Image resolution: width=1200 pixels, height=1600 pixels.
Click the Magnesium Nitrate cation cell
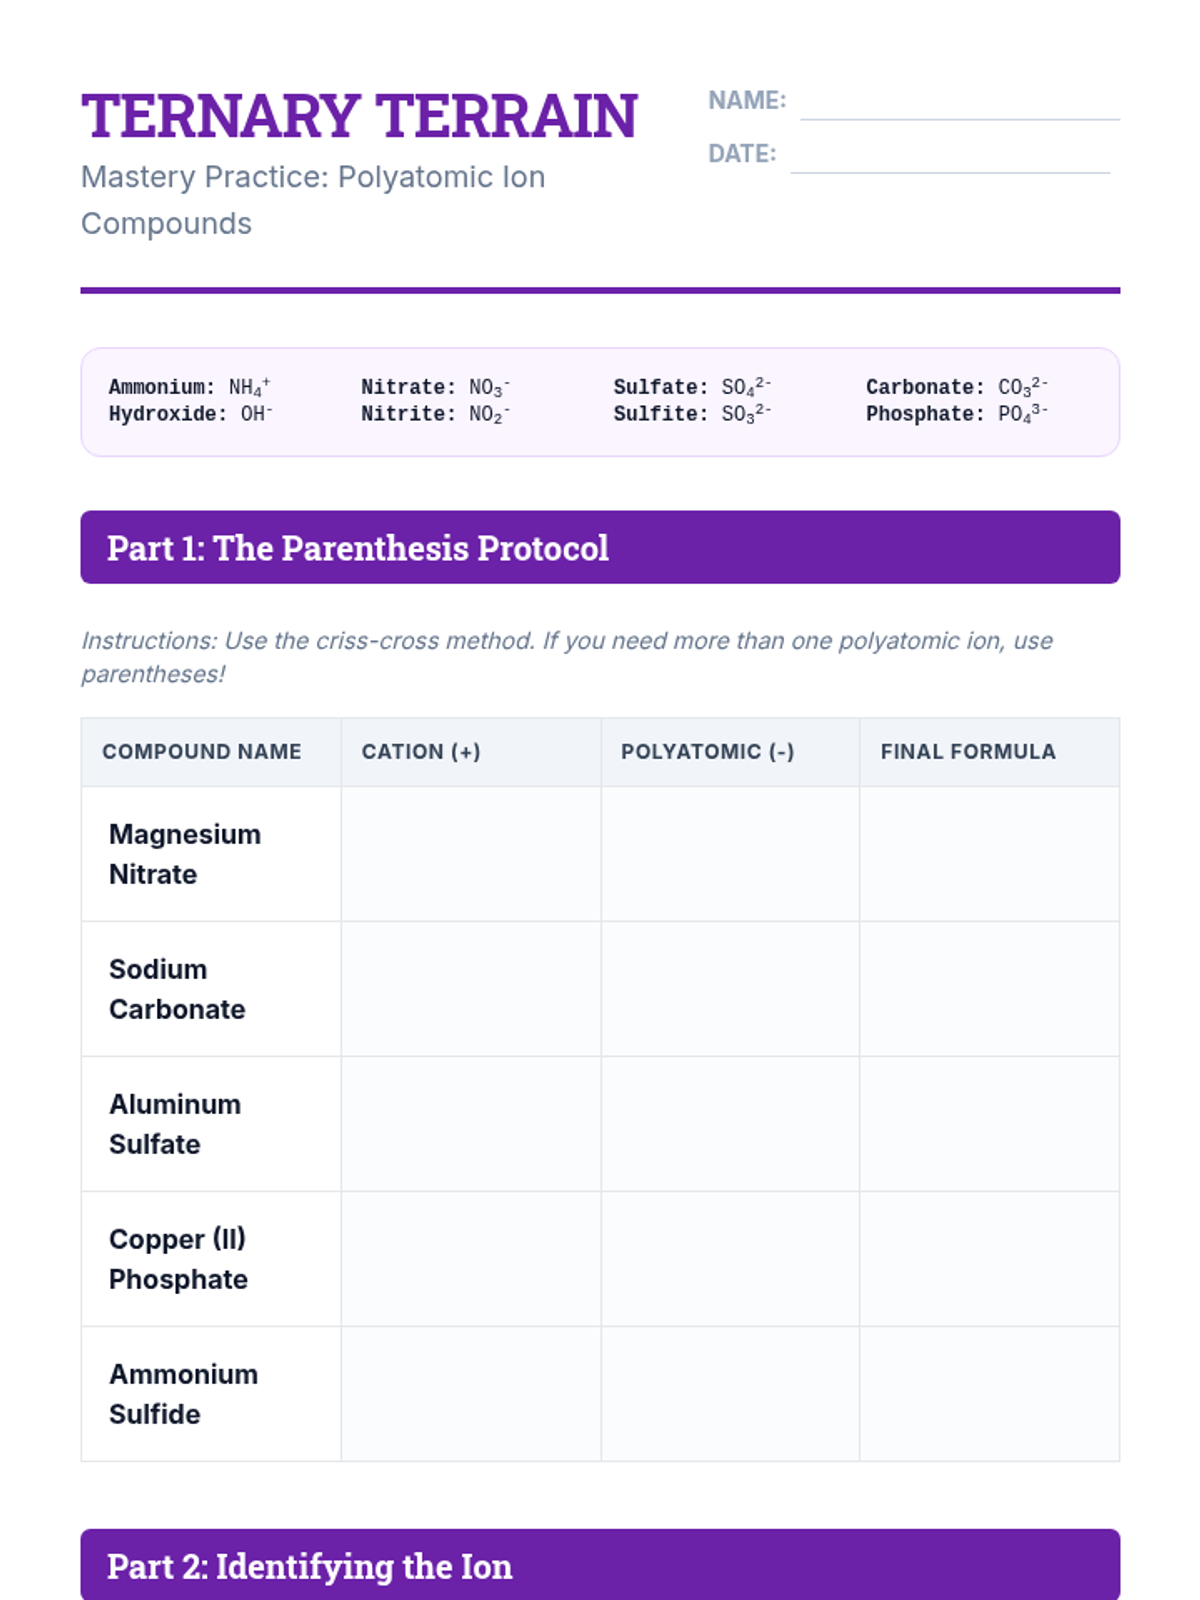(x=471, y=854)
